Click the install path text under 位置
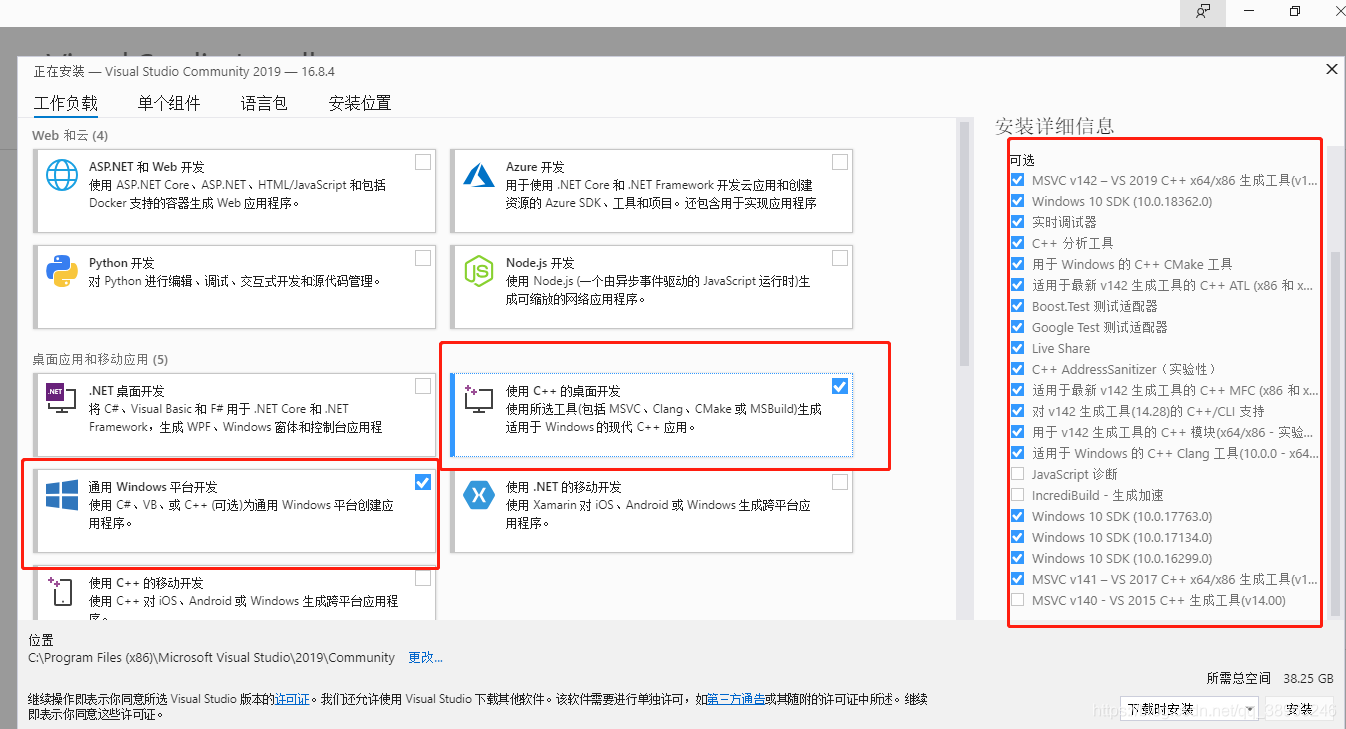 (x=212, y=657)
